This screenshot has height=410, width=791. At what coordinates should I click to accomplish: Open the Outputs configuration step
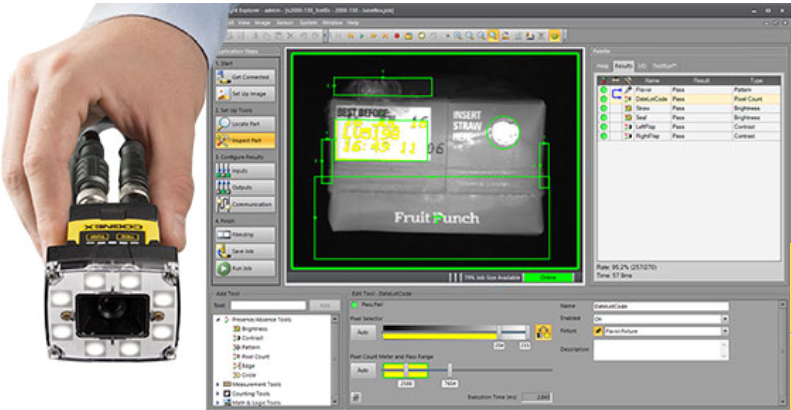[246, 187]
